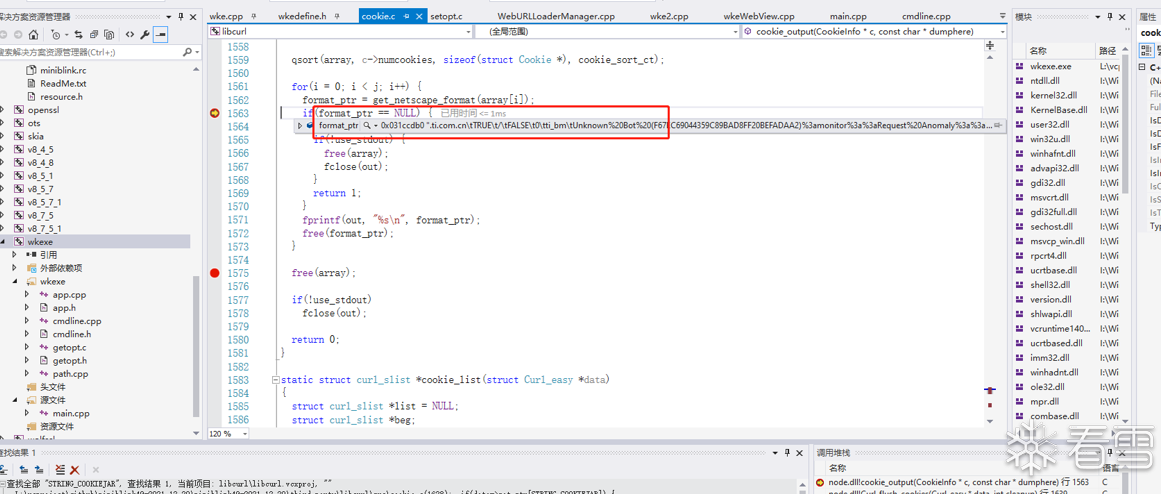Image resolution: width=1170 pixels, height=494 pixels.
Task: Click the Home icon in Solution Explorer toolbar
Action: (34, 34)
